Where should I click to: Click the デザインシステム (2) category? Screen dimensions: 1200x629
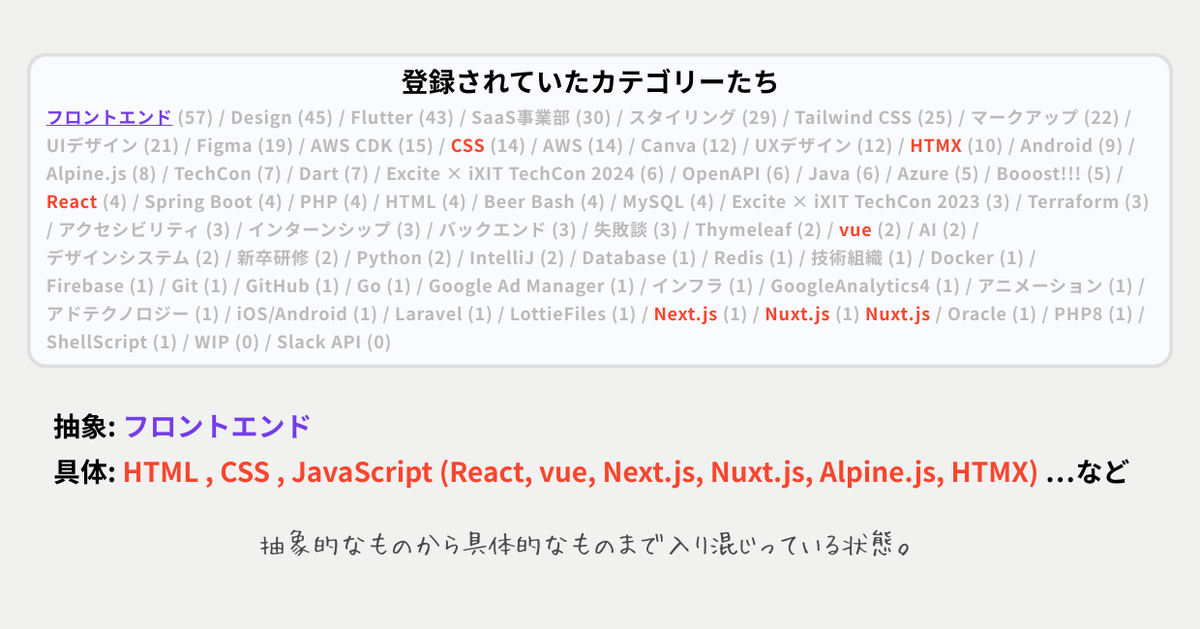[132, 258]
